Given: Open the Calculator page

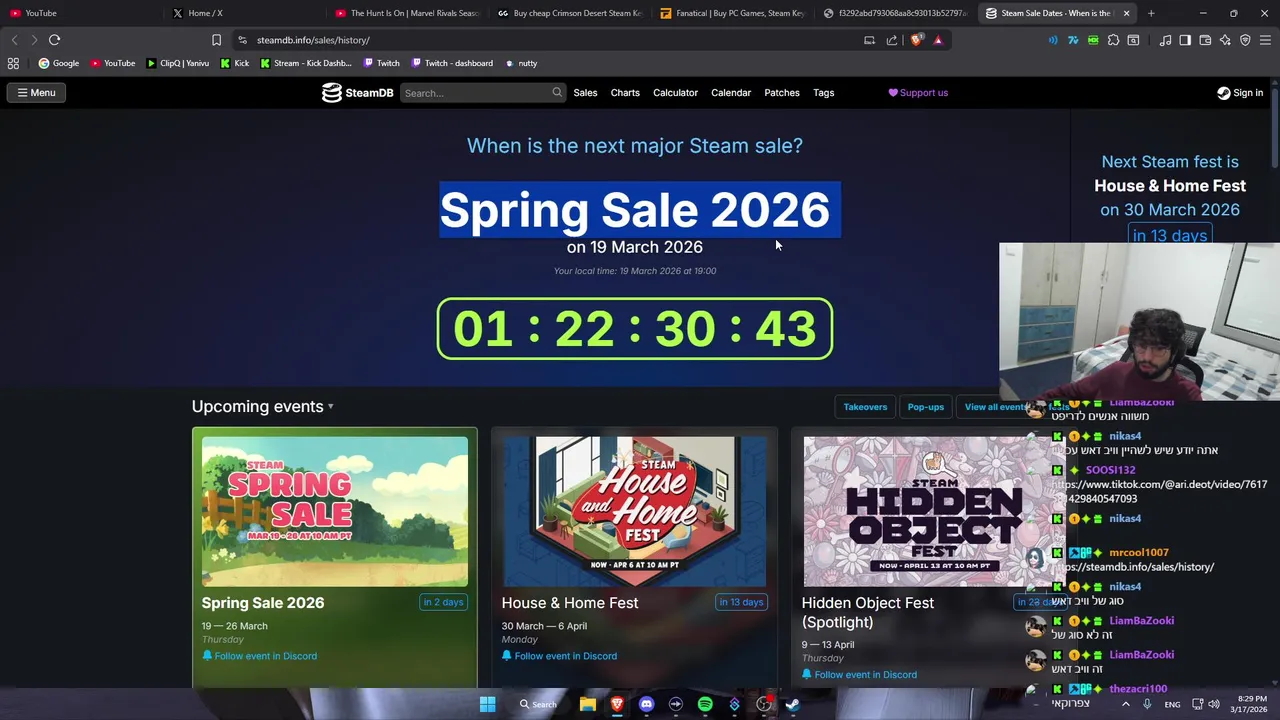Looking at the screenshot, I should (675, 93).
